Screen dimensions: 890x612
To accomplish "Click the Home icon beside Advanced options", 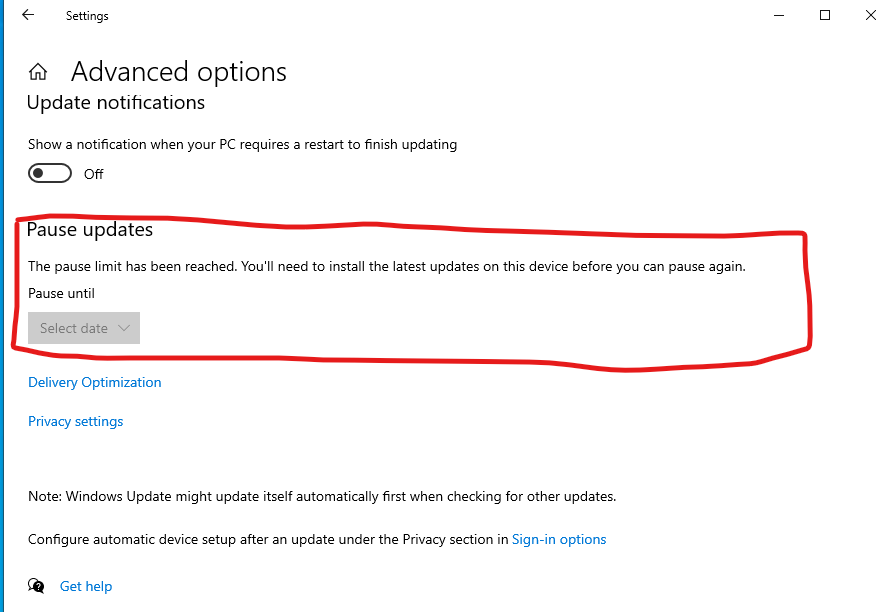I will tap(38, 72).
